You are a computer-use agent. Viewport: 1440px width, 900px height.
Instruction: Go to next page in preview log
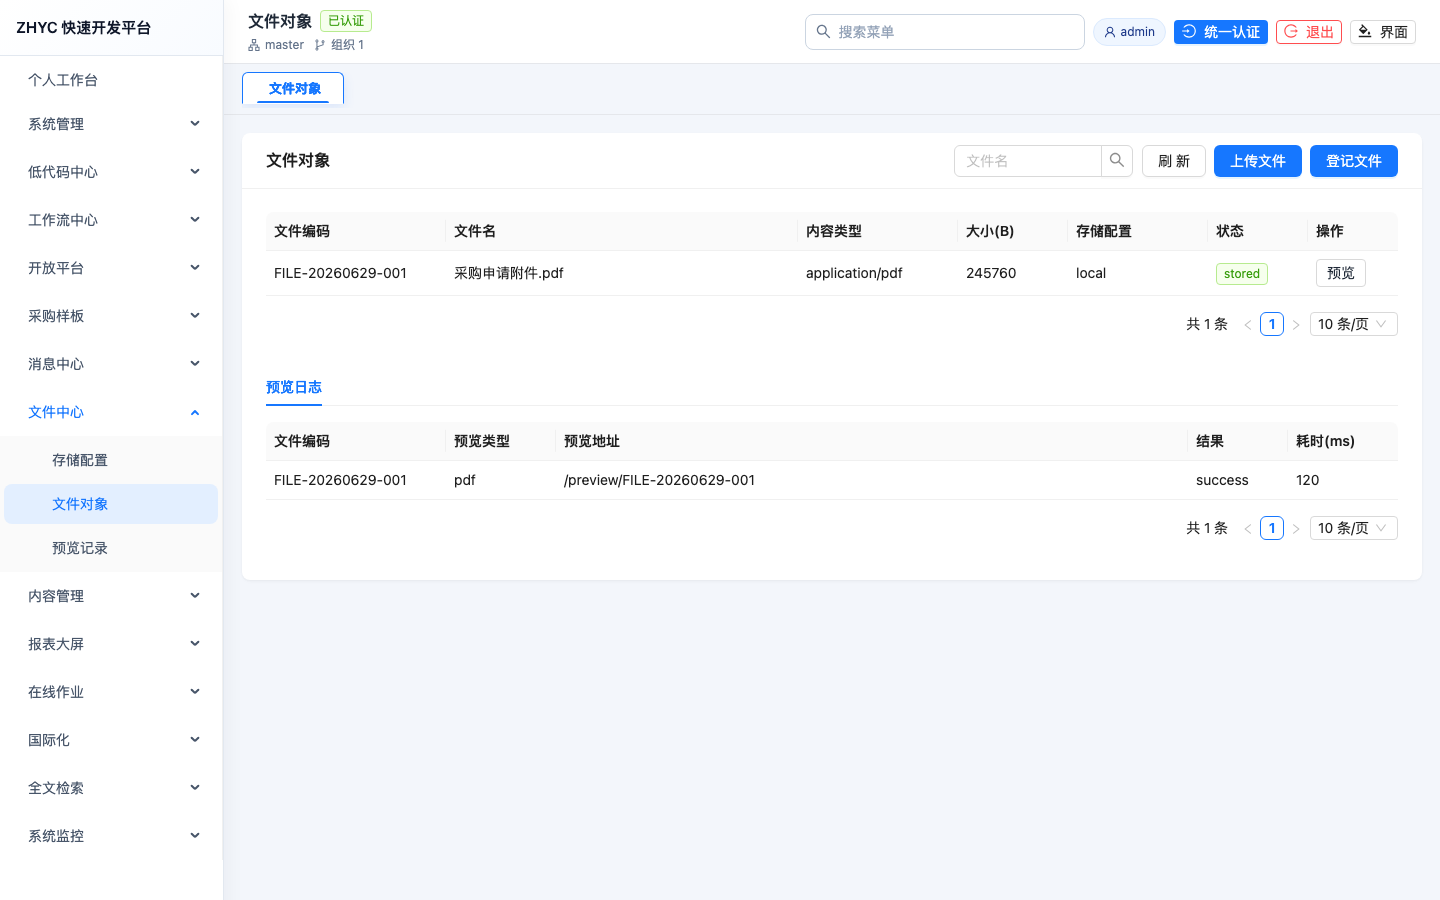click(x=1296, y=528)
